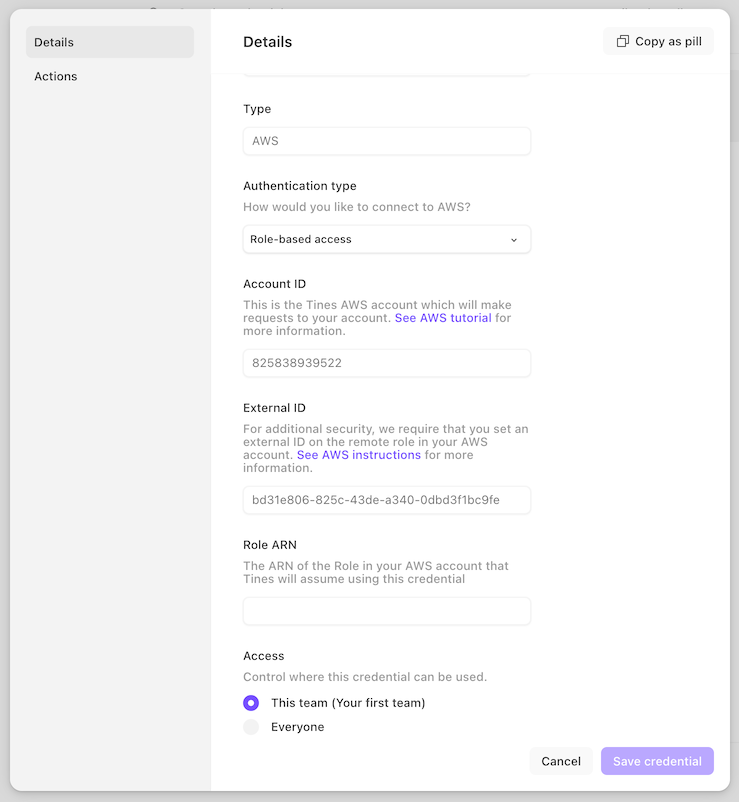Screen dimensions: 739x802
Task: Select the This team radio button
Action: click(251, 703)
